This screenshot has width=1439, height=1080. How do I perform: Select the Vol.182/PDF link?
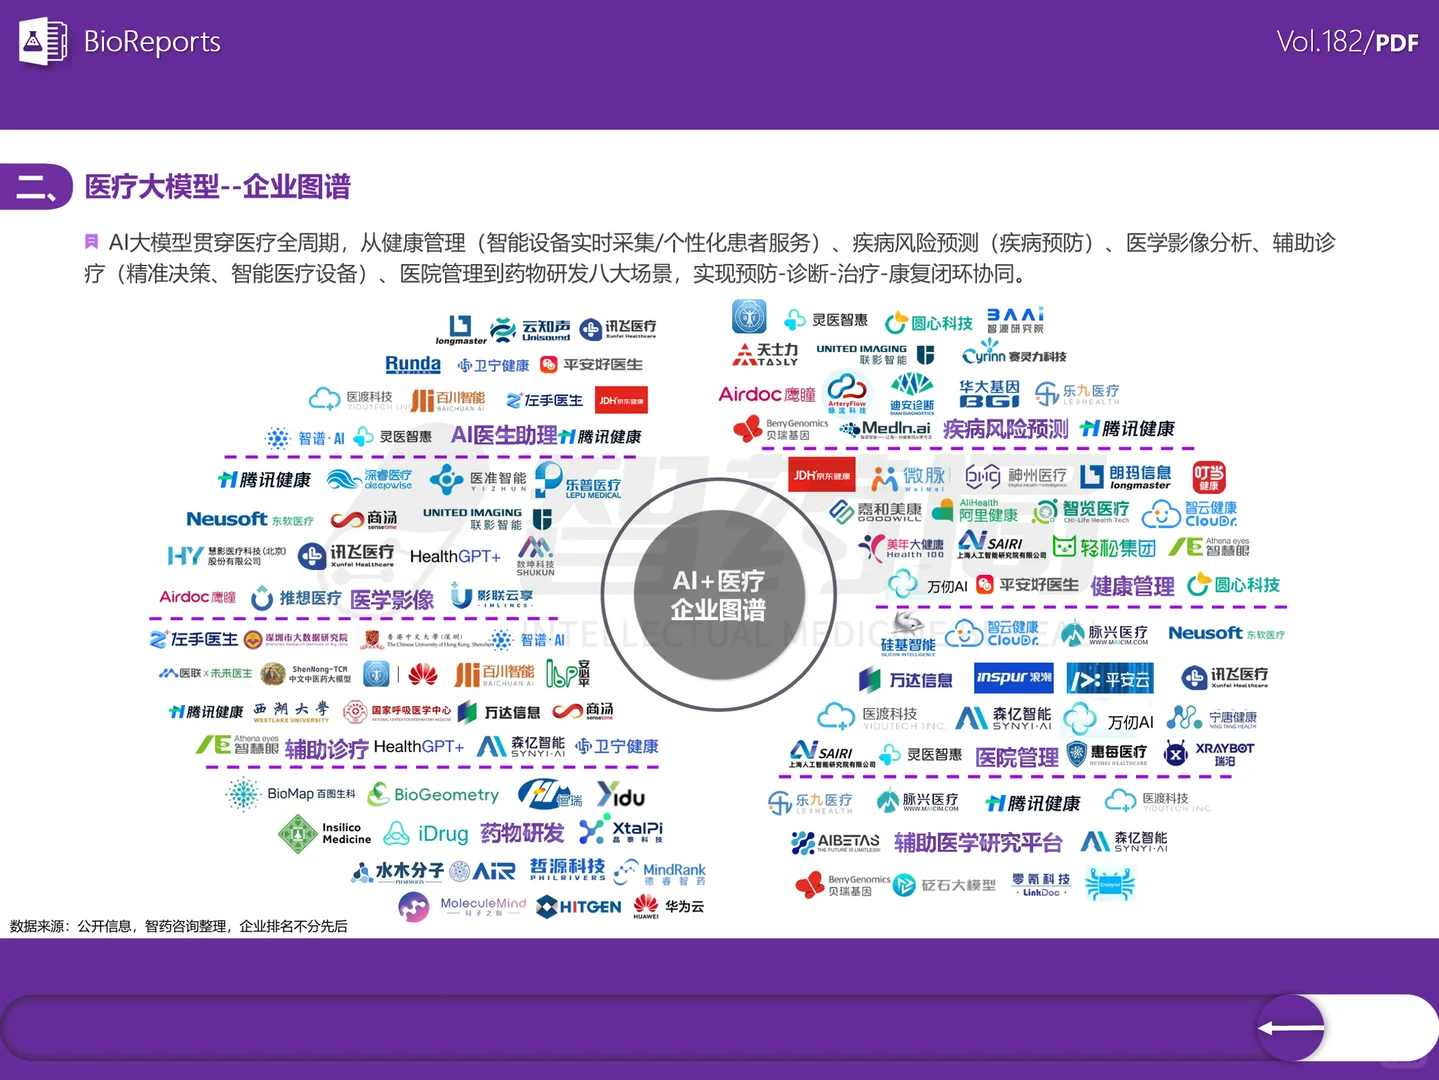(1347, 42)
